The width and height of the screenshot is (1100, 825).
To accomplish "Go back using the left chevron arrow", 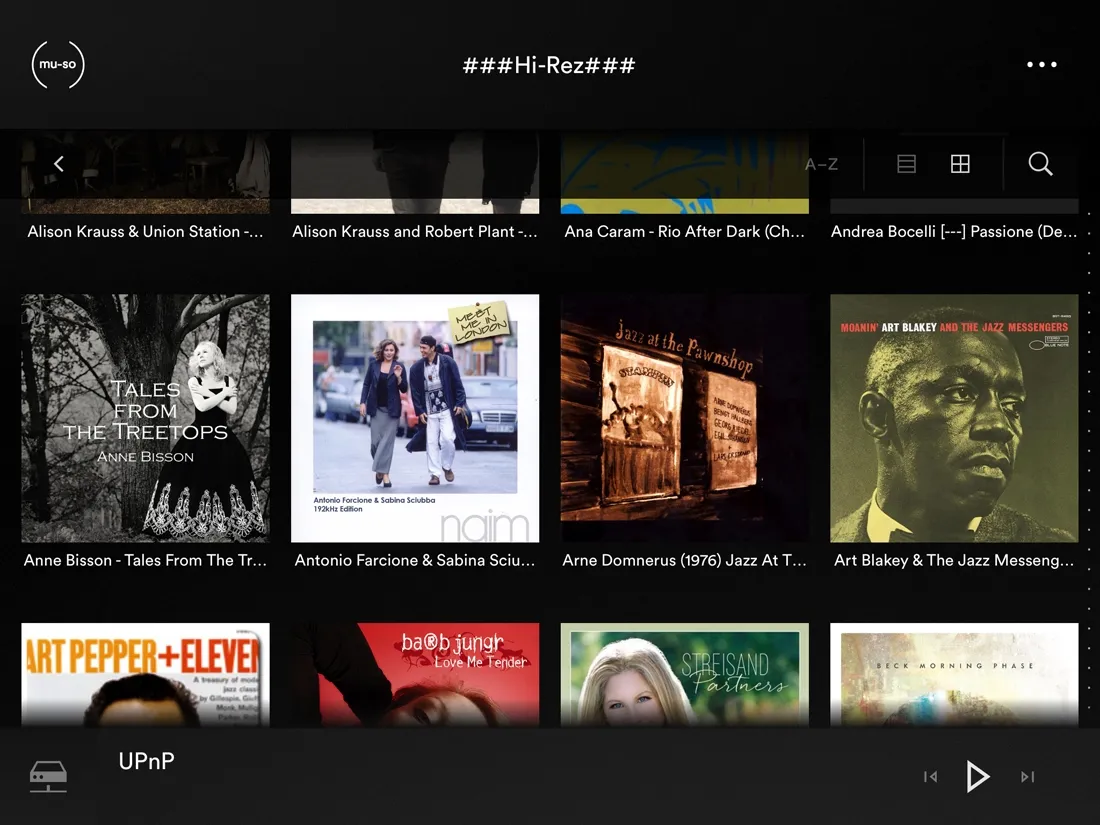I will click(59, 164).
